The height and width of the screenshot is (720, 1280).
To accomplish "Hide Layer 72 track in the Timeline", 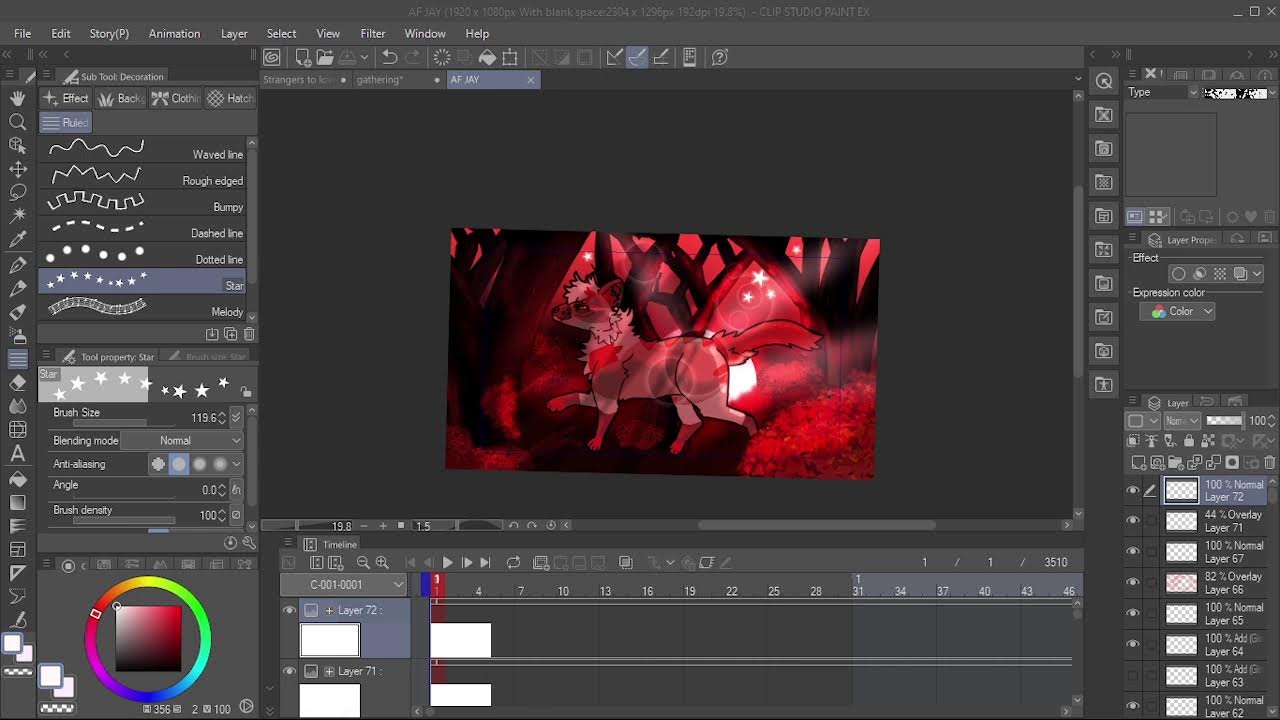I will (289, 610).
